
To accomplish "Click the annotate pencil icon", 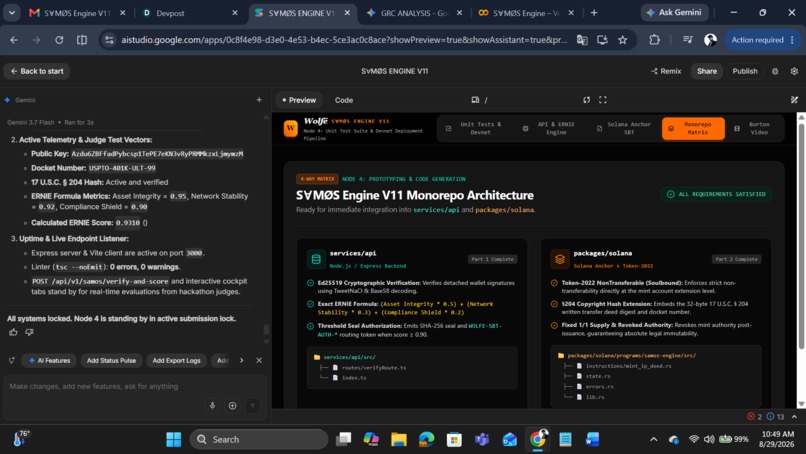I will (794, 100).
